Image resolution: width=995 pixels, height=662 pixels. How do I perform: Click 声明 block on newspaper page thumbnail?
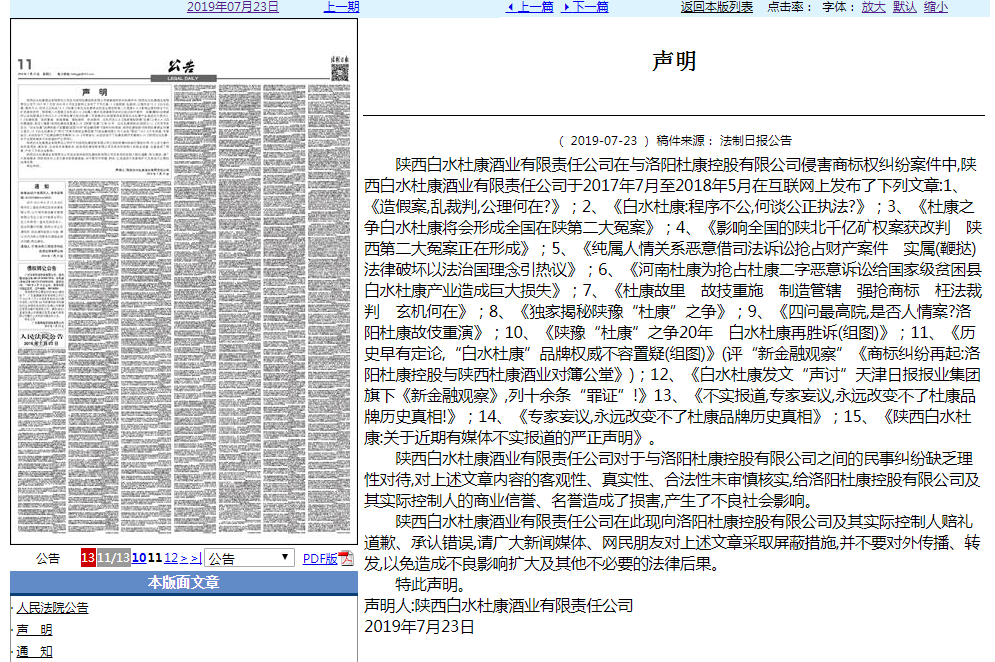pos(95,131)
